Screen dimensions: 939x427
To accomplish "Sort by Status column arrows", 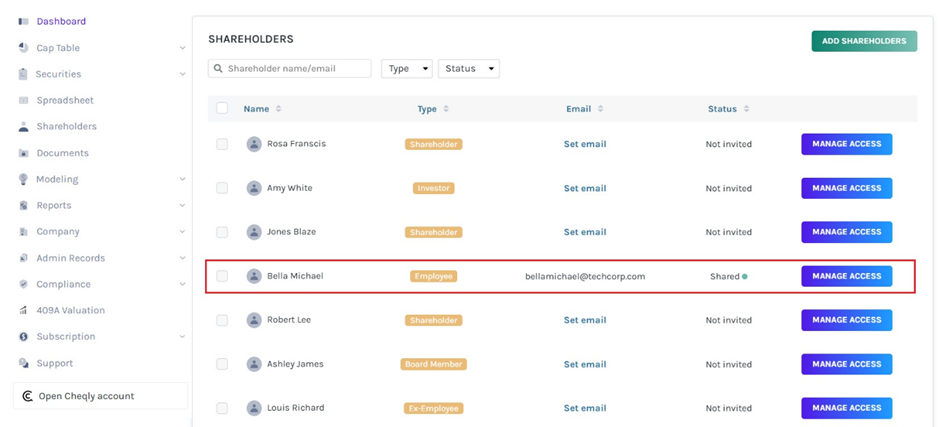I will (746, 109).
